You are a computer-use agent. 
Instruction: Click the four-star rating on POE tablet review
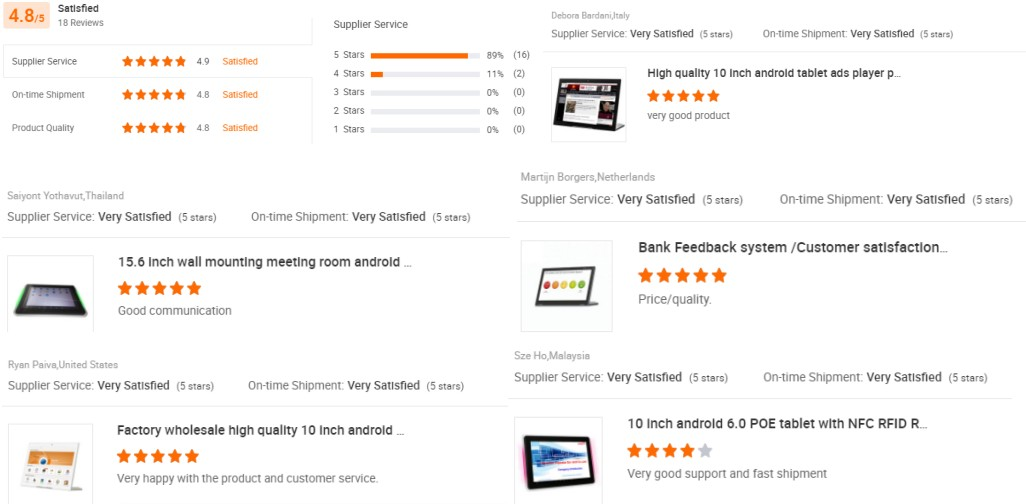coord(670,450)
